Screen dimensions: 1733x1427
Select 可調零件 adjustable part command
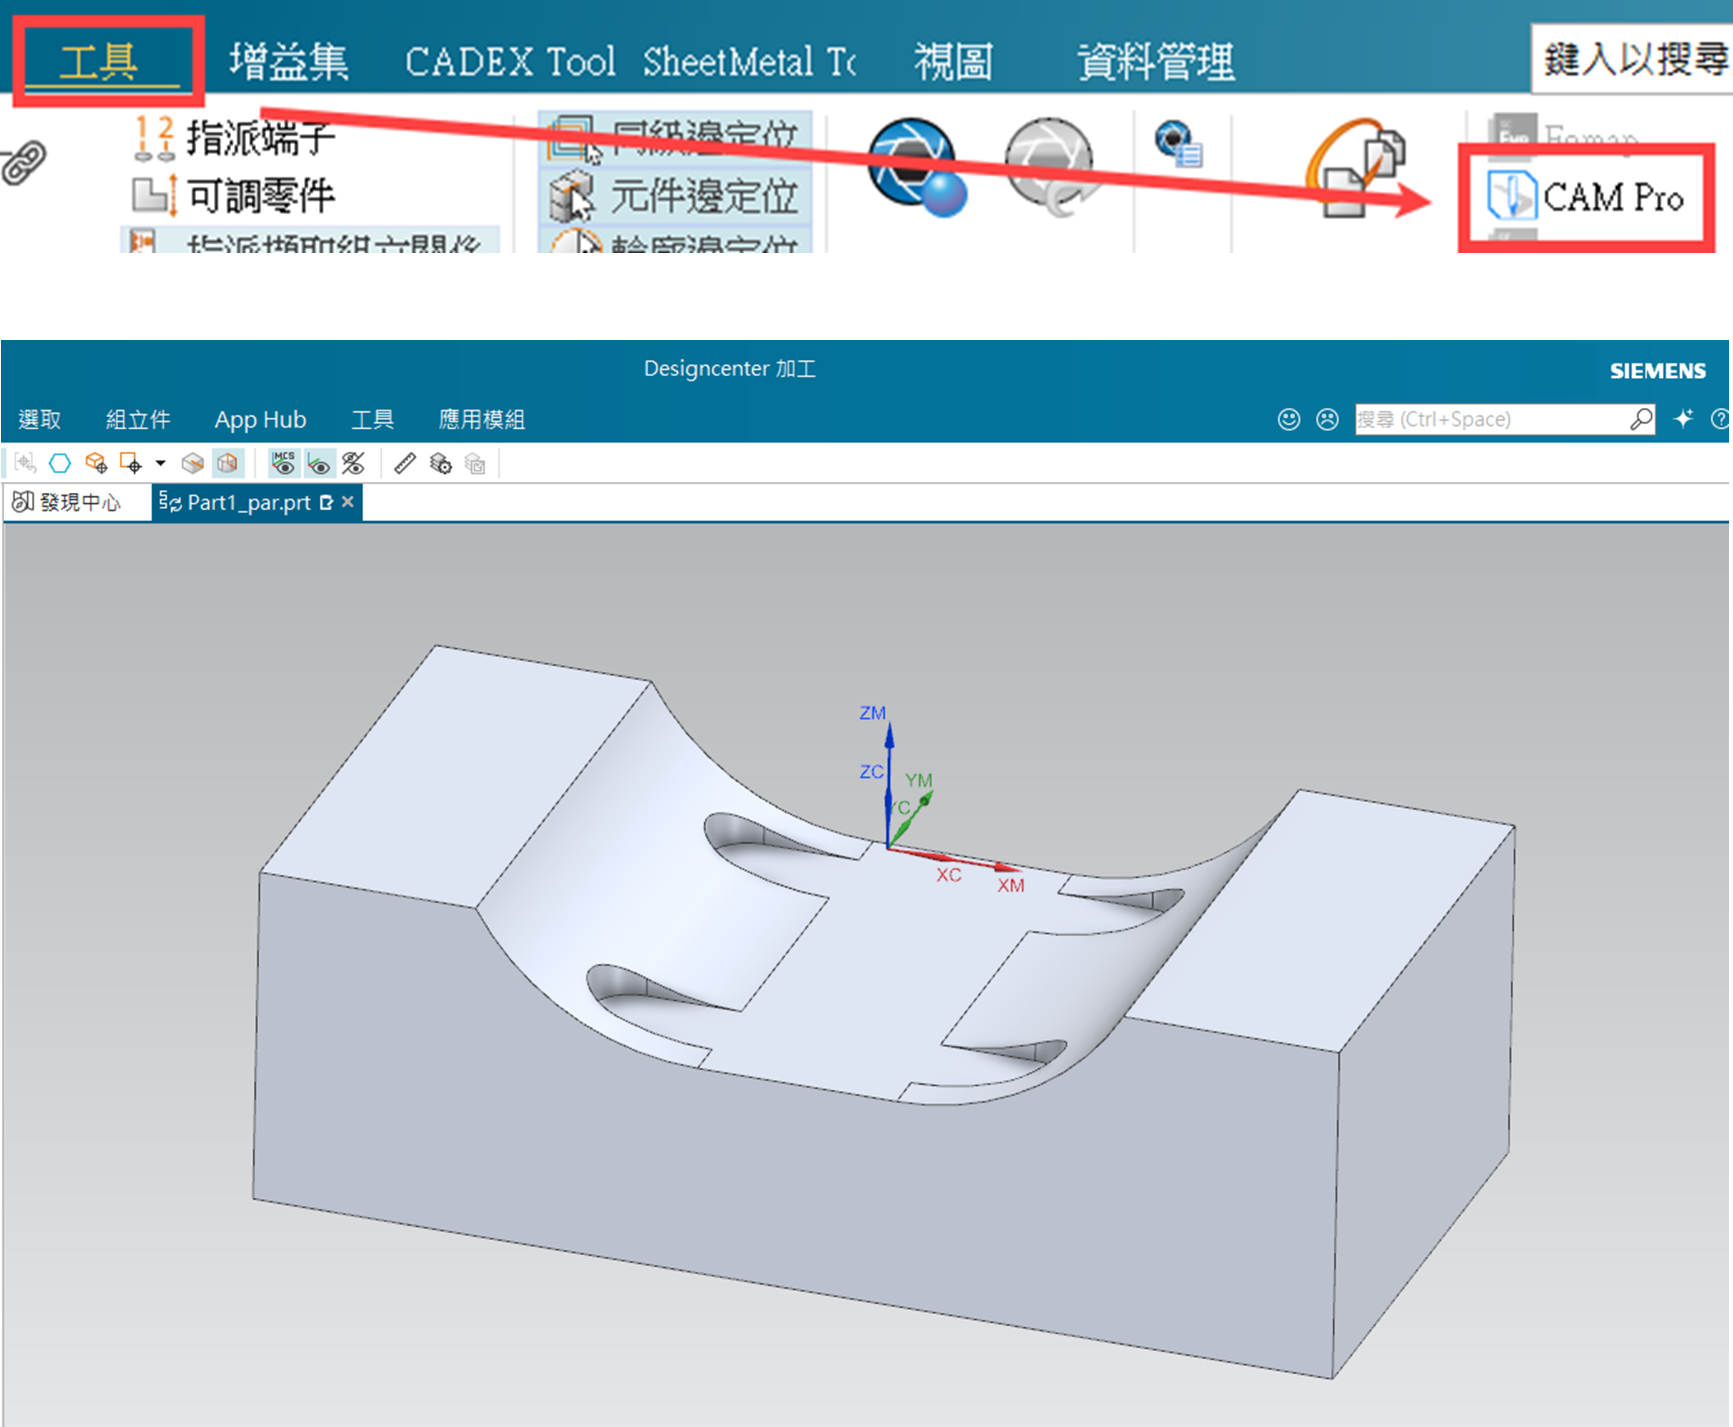point(235,196)
